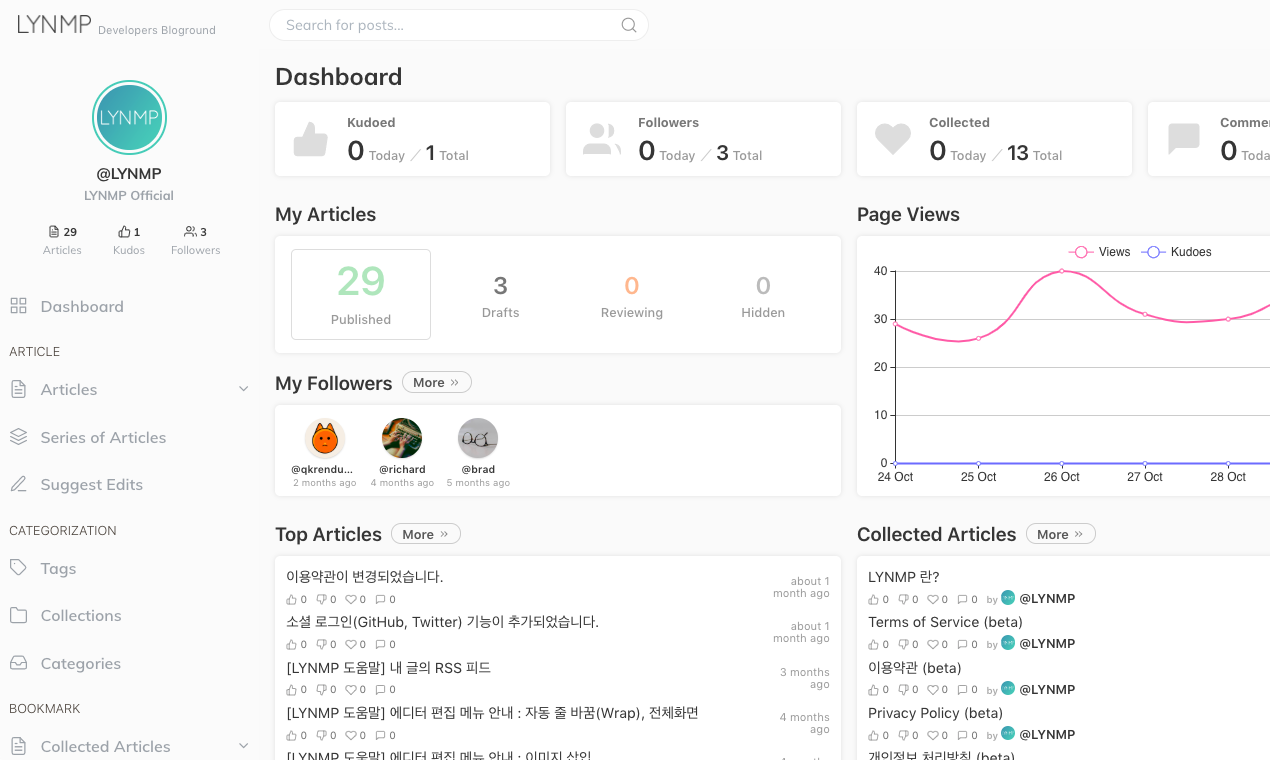Click the Collections folder icon
The width and height of the screenshot is (1270, 760).
pyautogui.click(x=18, y=615)
